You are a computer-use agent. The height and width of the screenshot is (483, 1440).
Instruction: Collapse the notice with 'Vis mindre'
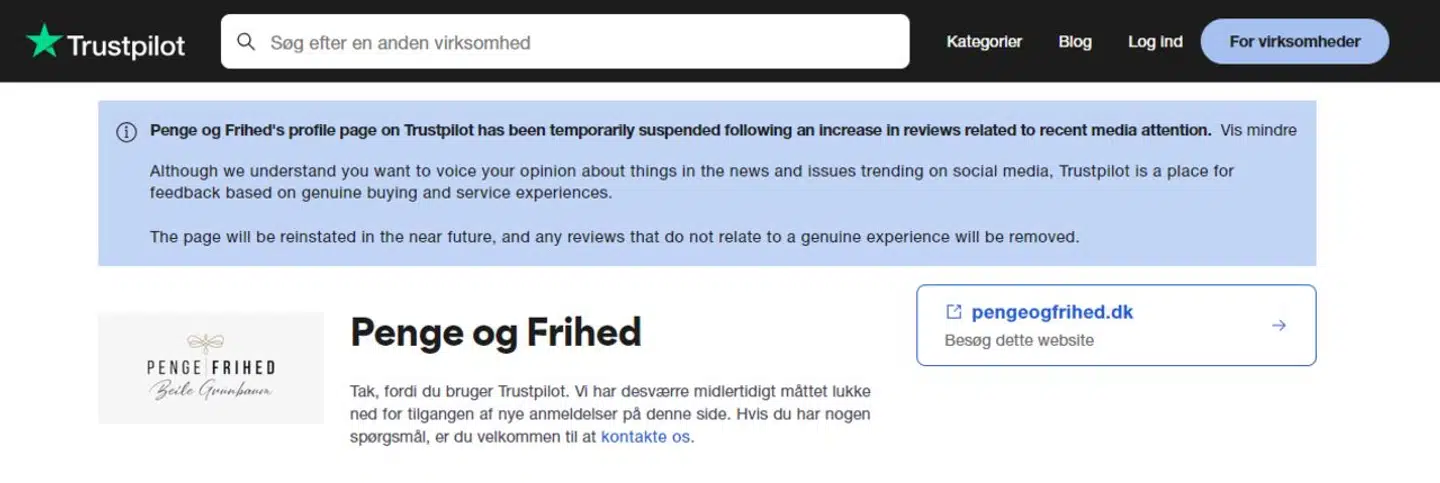[x=1258, y=130]
